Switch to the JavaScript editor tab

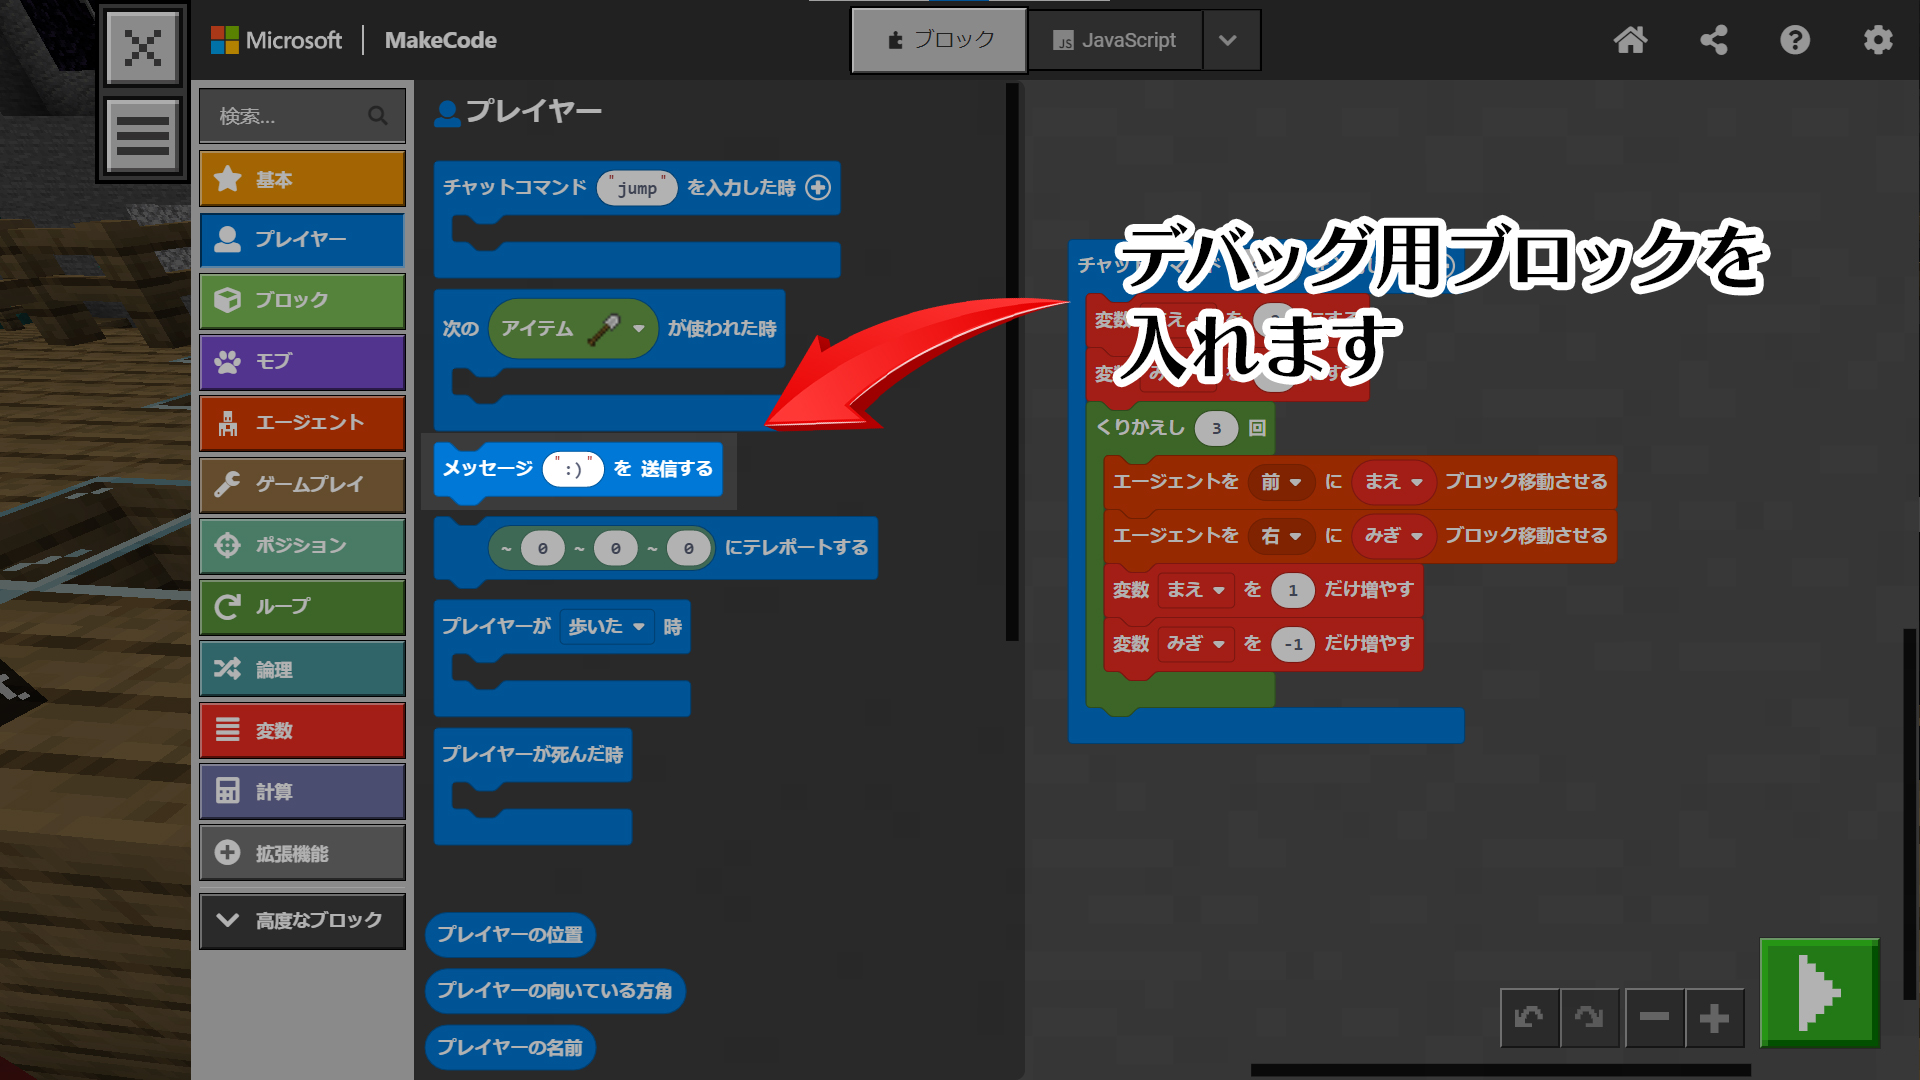coord(1115,40)
